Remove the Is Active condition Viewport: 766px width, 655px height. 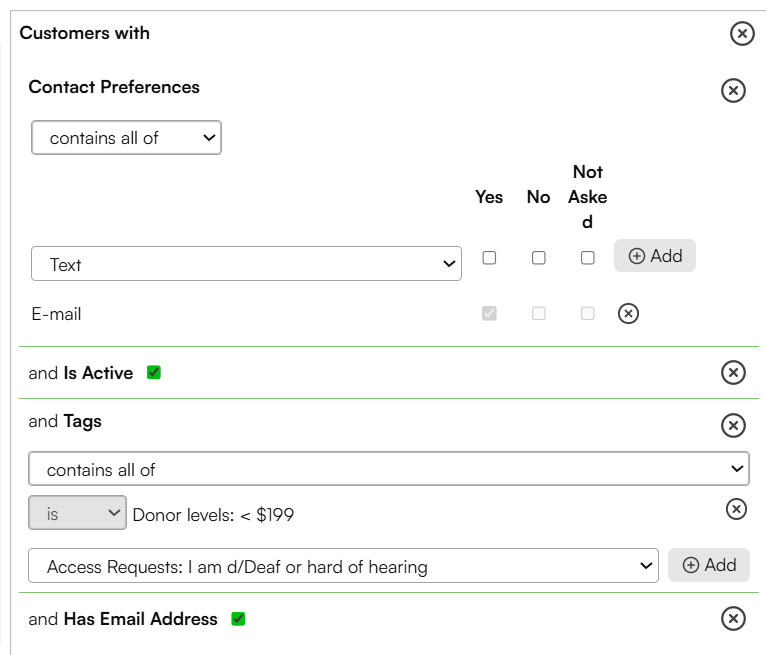point(733,373)
